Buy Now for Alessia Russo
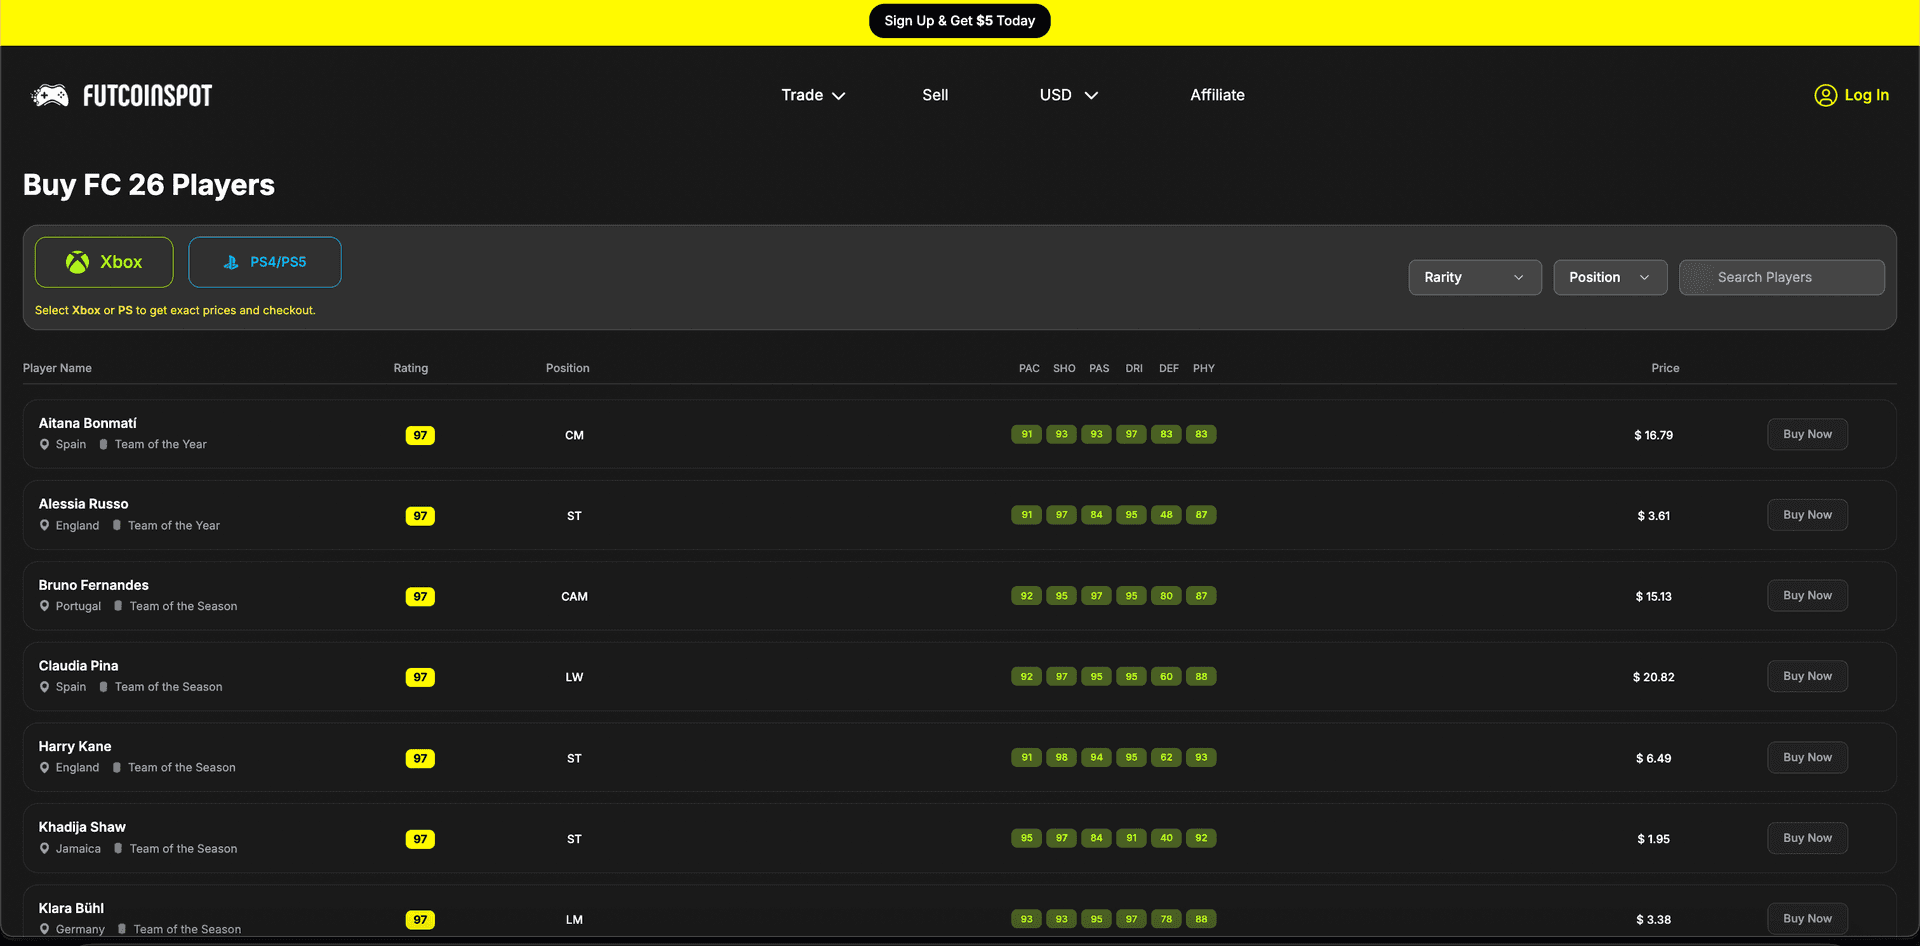This screenshot has width=1920, height=946. coord(1807,515)
